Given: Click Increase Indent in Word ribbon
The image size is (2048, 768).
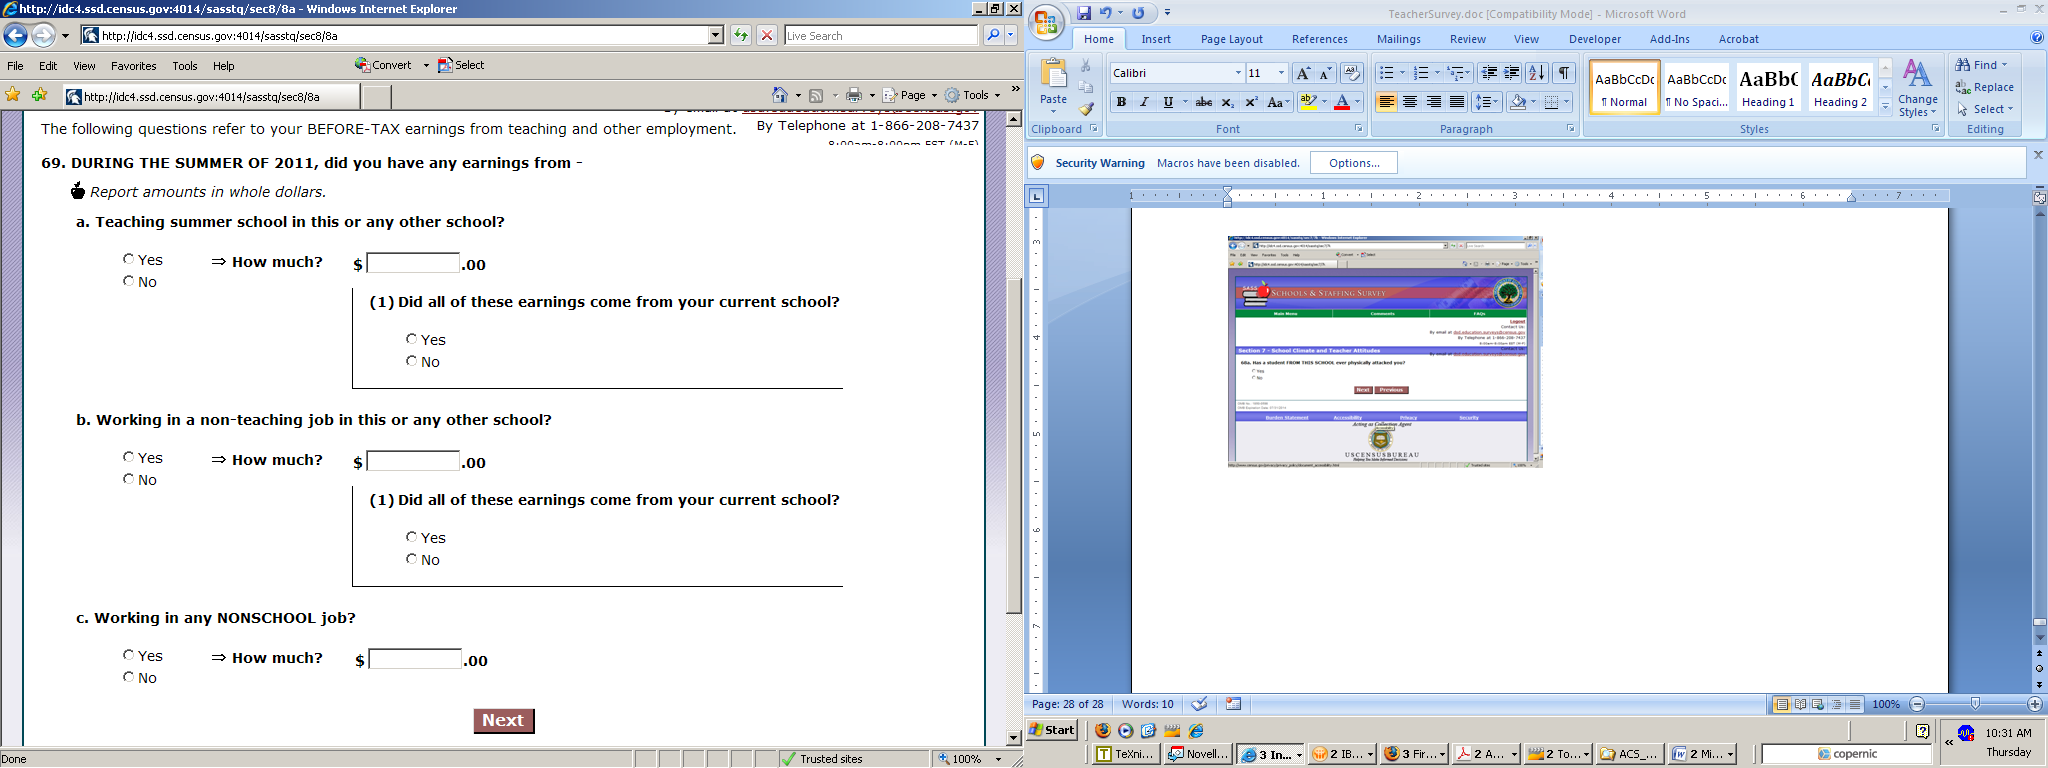Looking at the screenshot, I should tap(1512, 73).
